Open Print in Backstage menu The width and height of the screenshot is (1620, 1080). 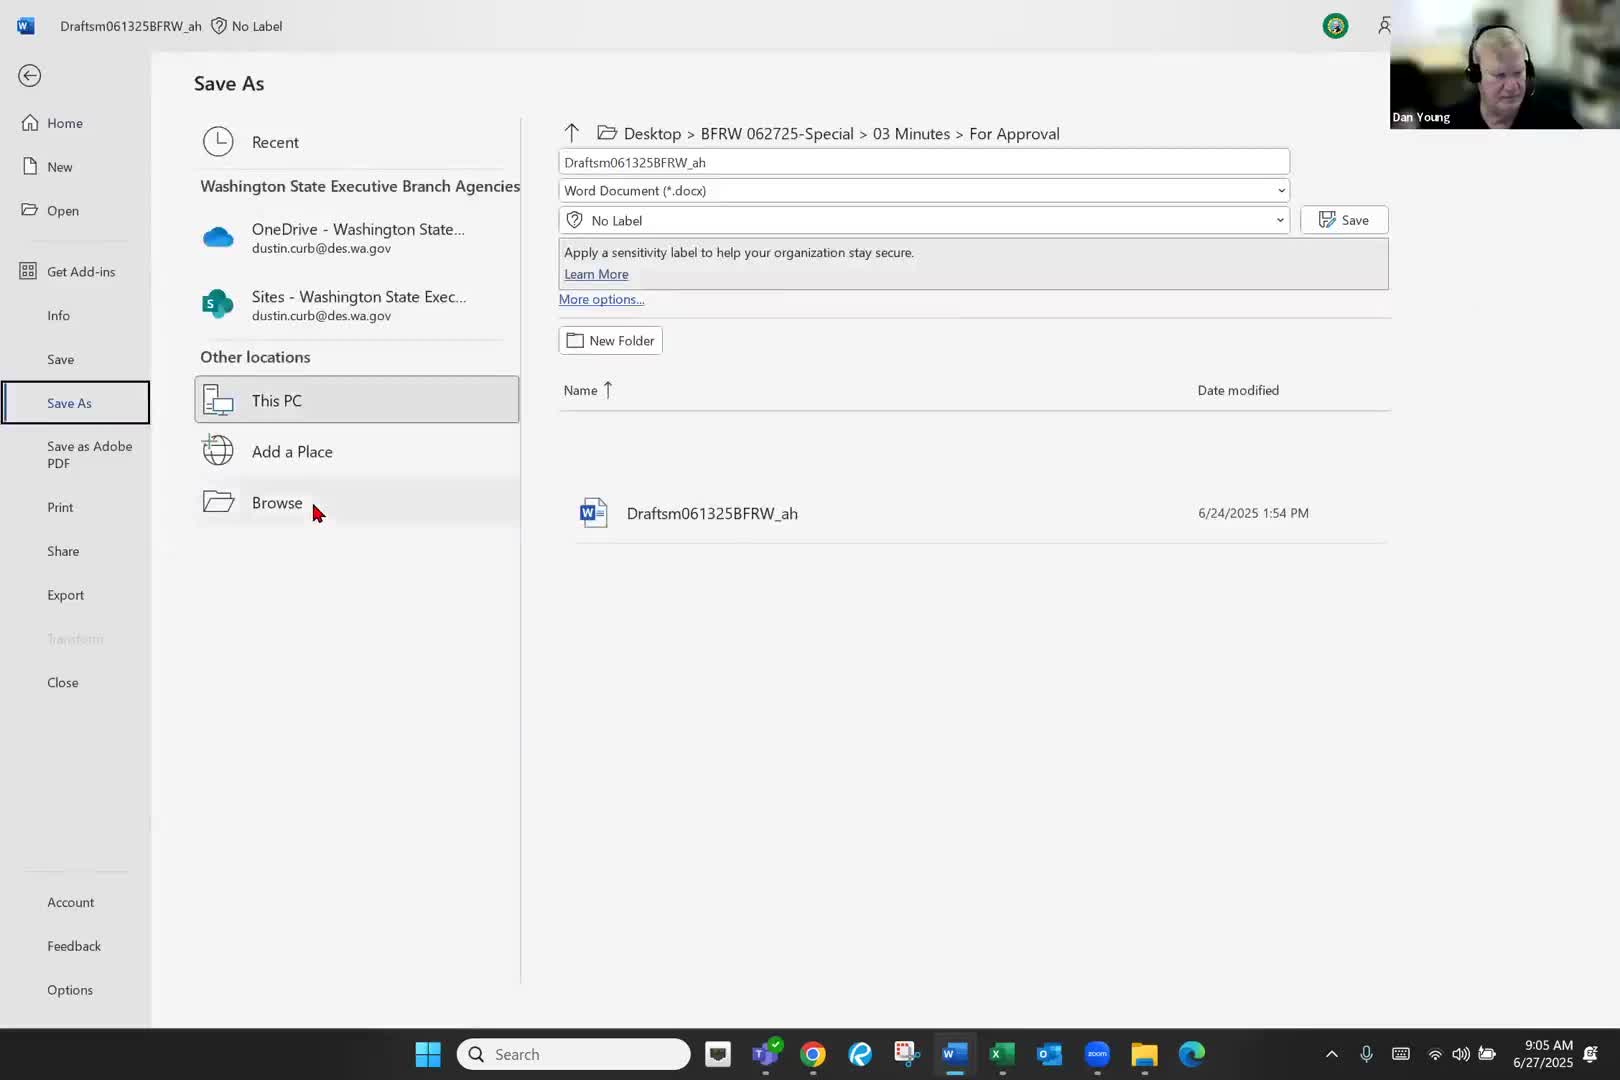tap(60, 507)
